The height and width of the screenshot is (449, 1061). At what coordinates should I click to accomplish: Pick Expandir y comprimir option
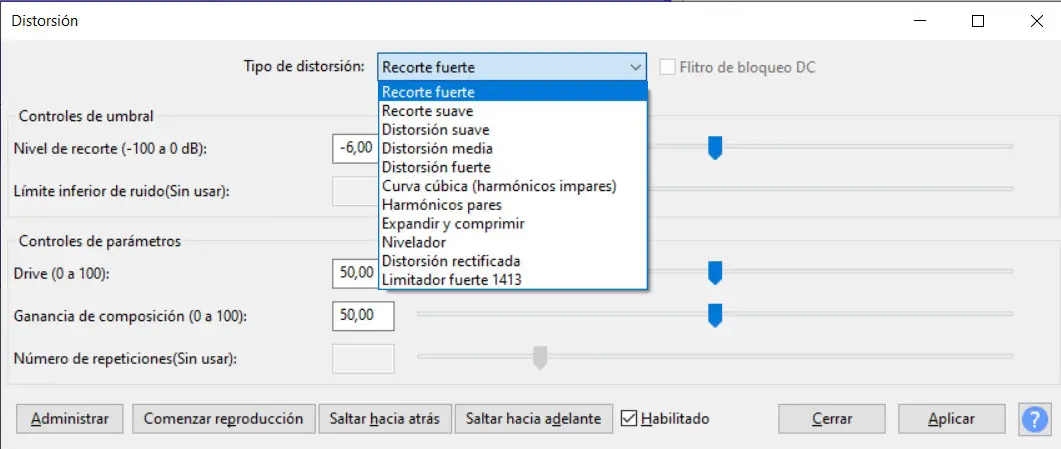coord(453,224)
